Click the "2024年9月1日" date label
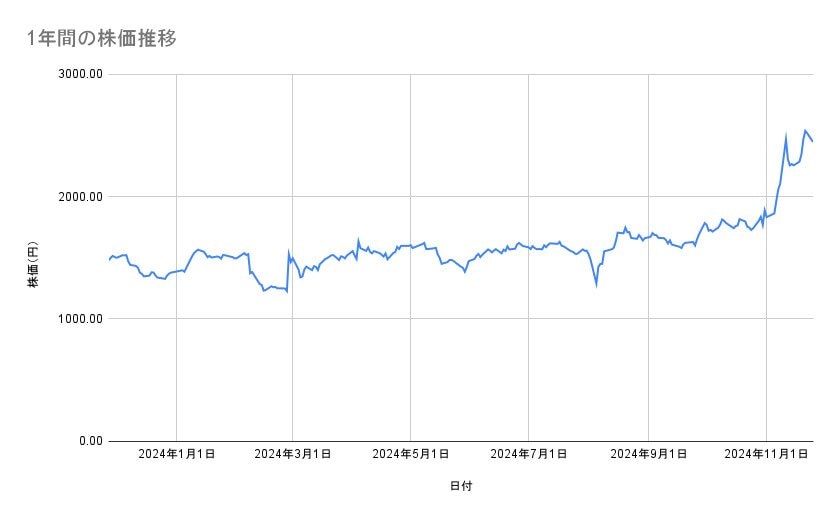Screen dimensions: 839x519 click(x=649, y=455)
